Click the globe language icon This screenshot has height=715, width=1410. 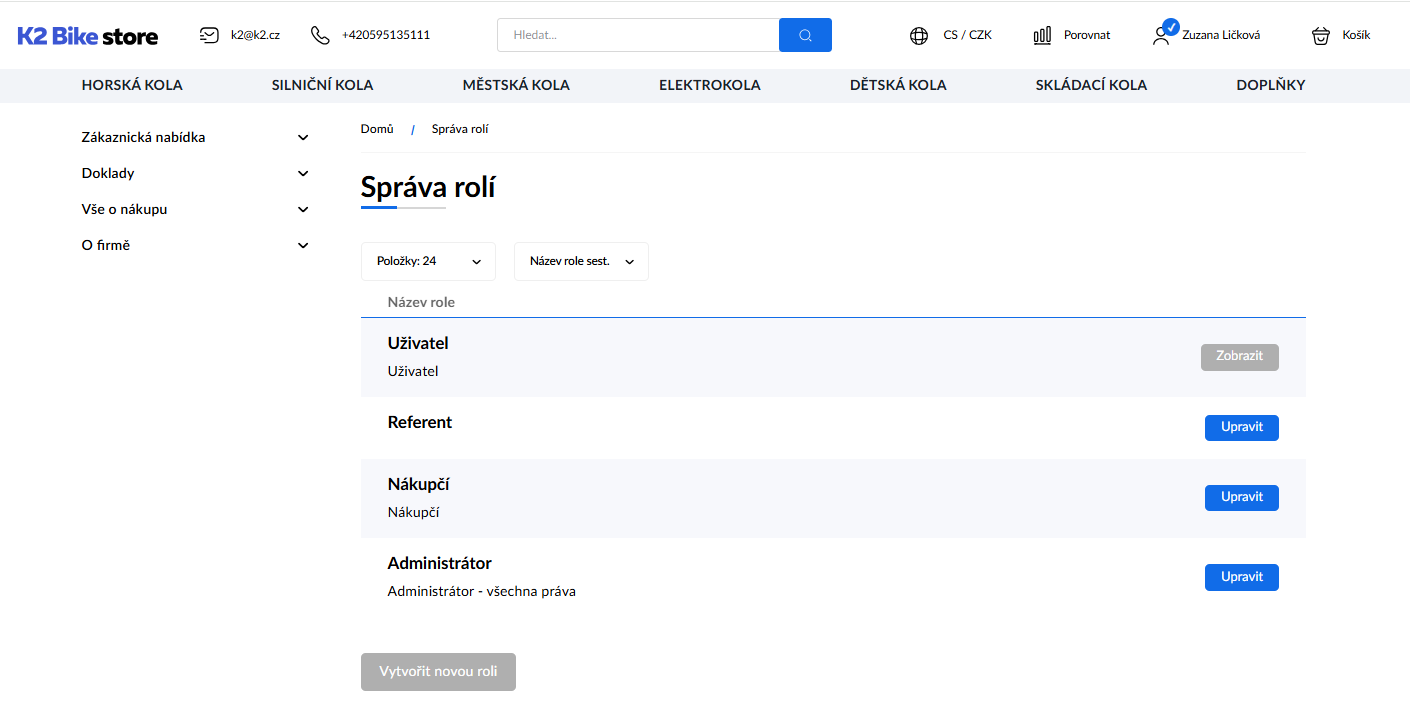click(x=919, y=36)
